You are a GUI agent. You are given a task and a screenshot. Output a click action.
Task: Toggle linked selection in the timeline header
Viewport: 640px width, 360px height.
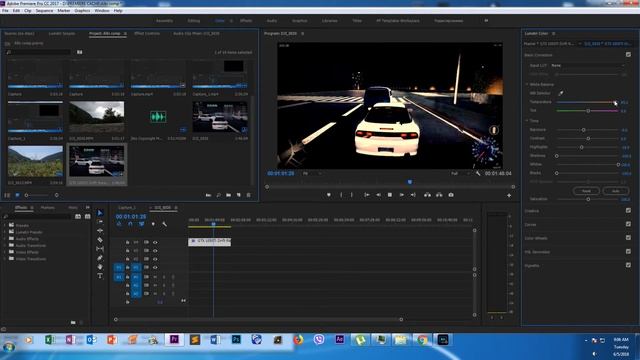pos(142,224)
